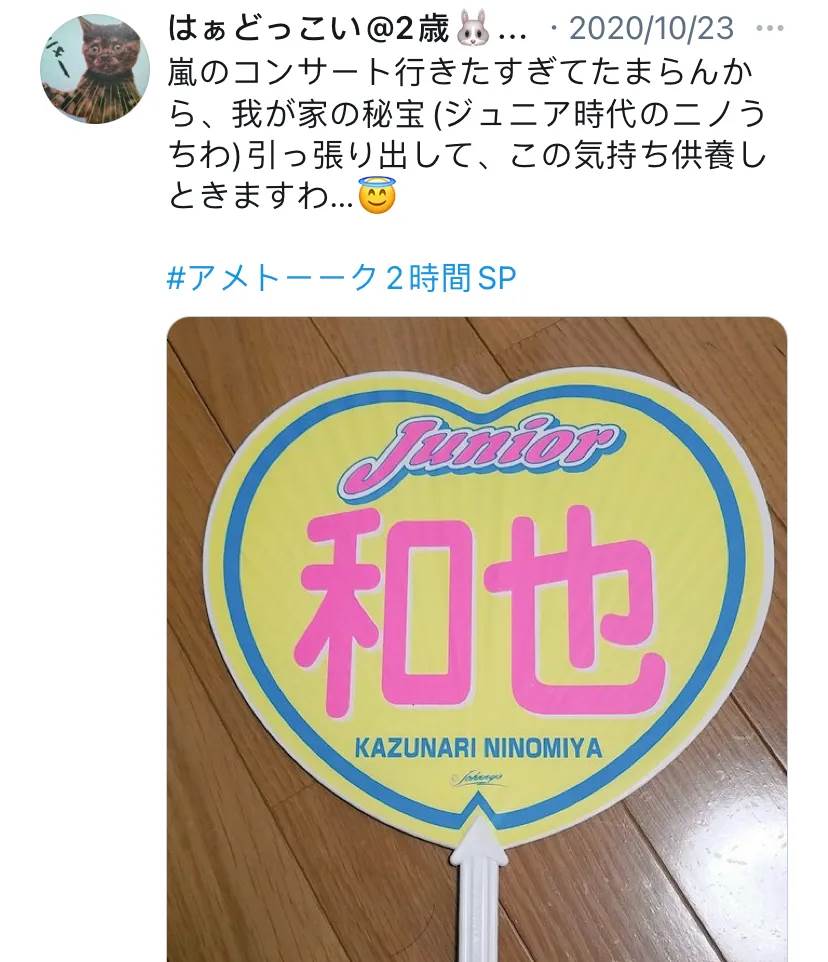Click the tweet line starting 嵐のコンサート

(x=460, y=72)
